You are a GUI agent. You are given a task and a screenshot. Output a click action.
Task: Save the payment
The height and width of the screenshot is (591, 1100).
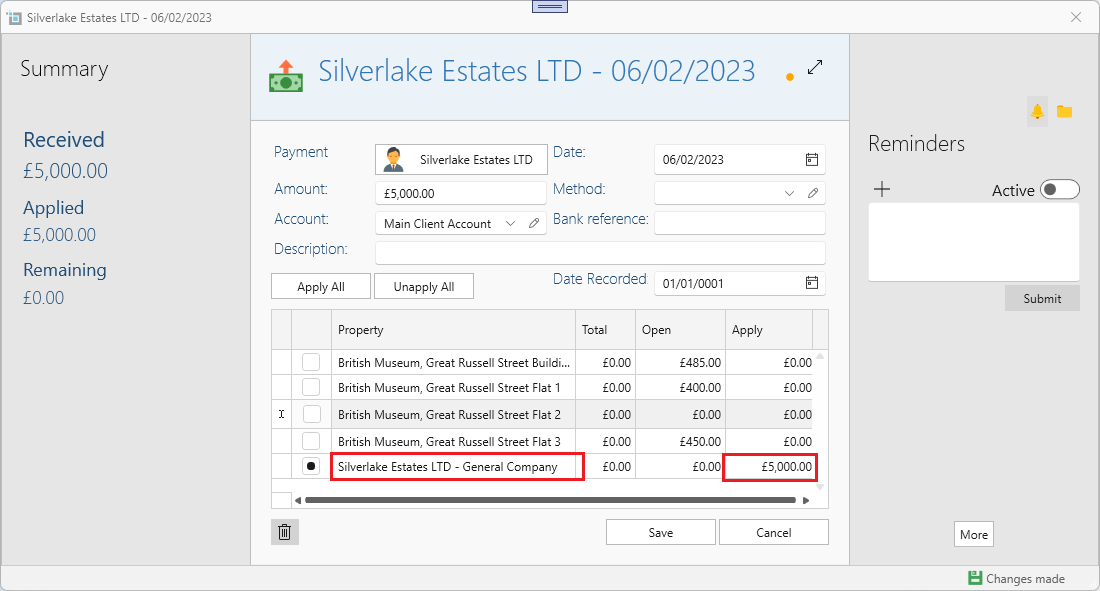coord(661,532)
